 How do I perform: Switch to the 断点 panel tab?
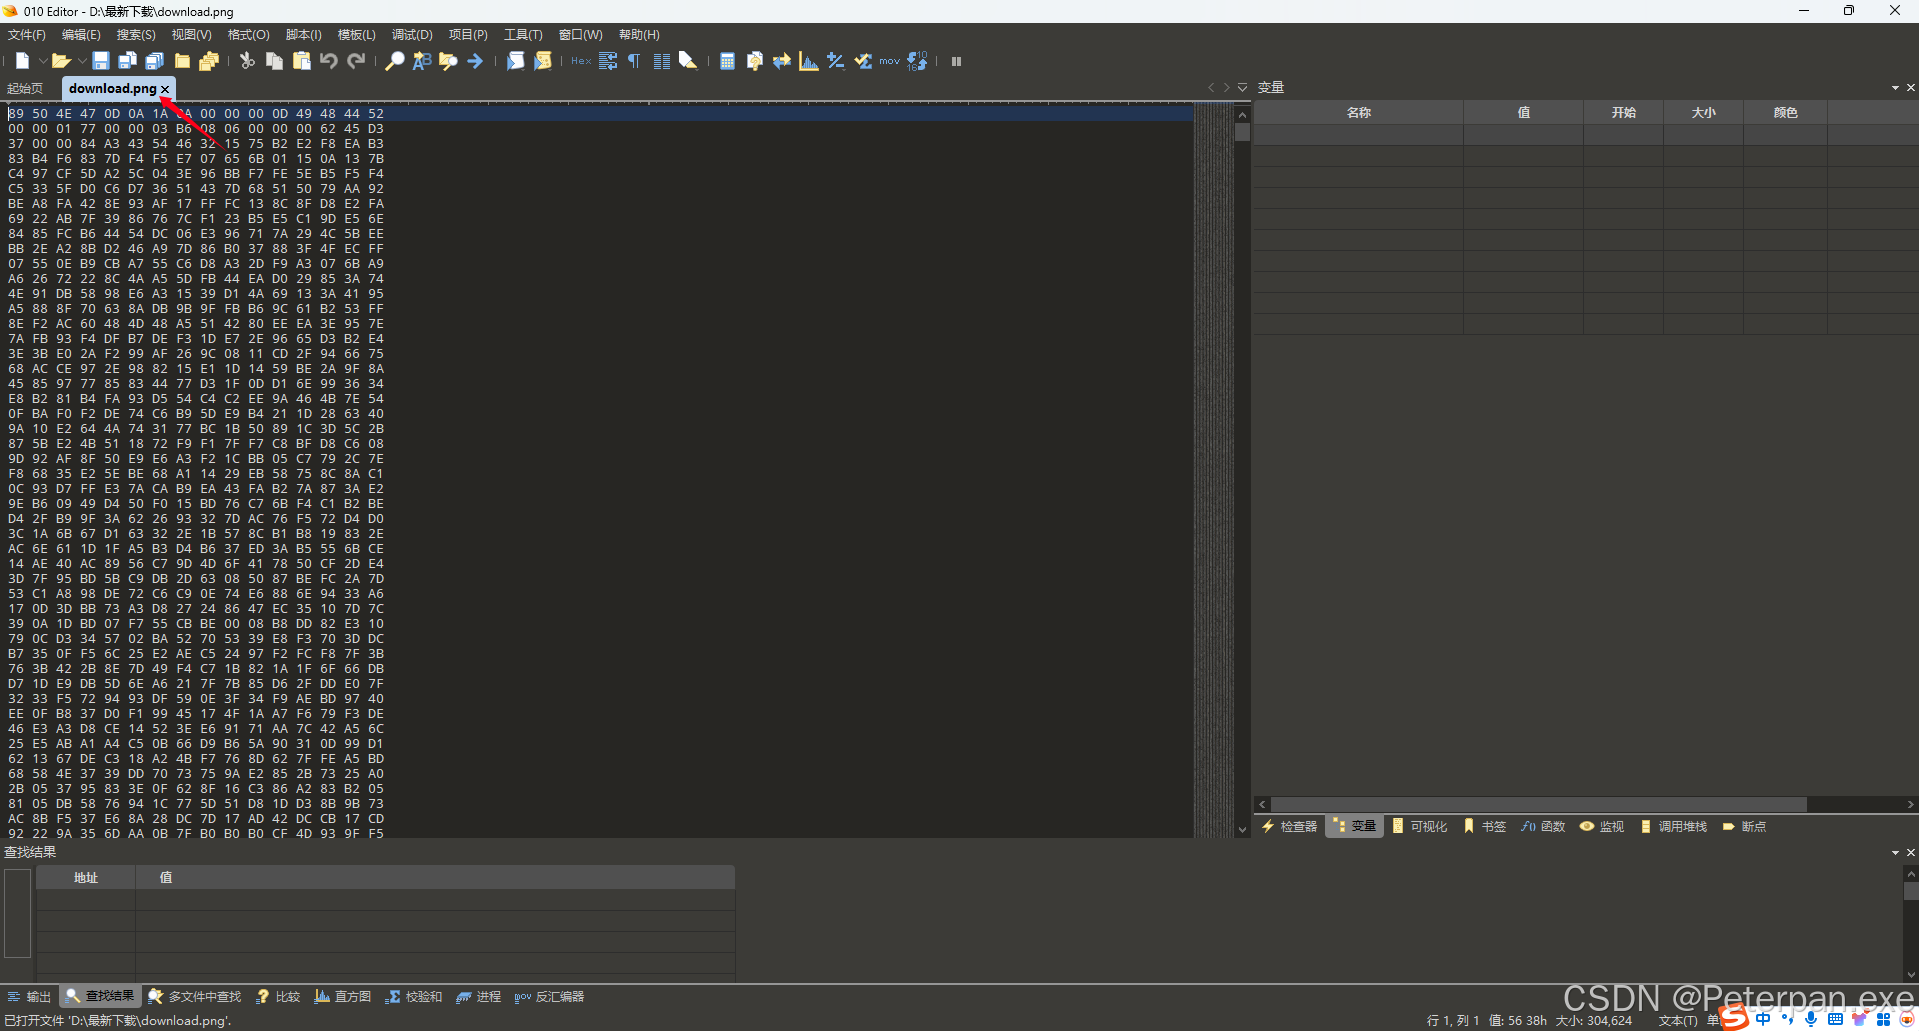[x=1744, y=827]
